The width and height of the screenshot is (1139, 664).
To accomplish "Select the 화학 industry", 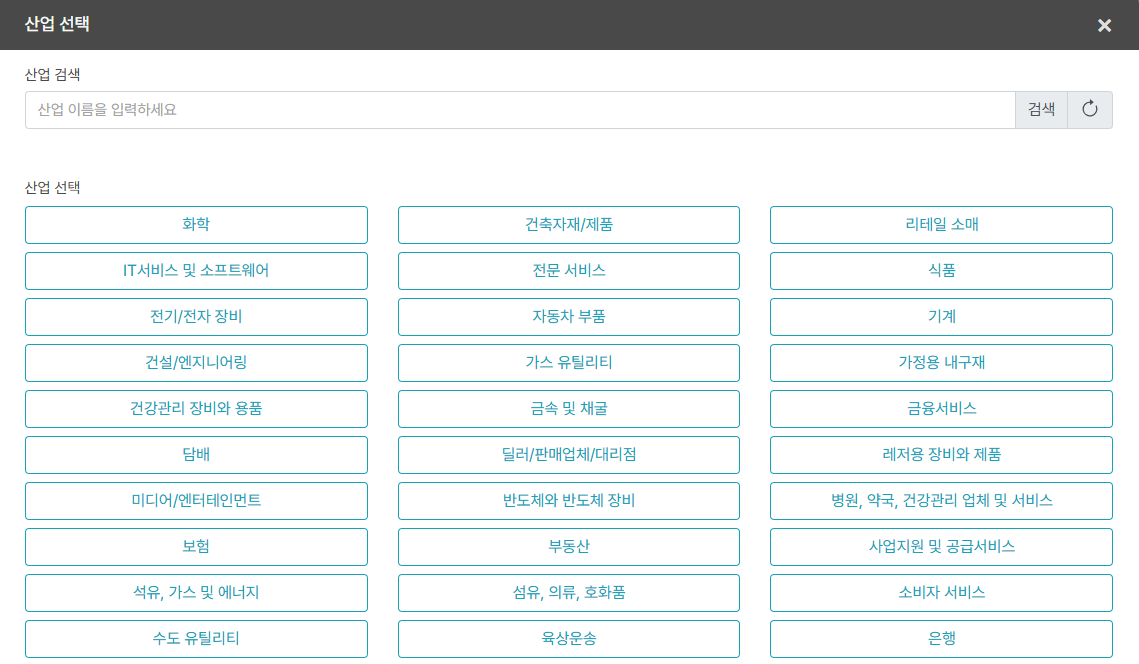I will [196, 225].
